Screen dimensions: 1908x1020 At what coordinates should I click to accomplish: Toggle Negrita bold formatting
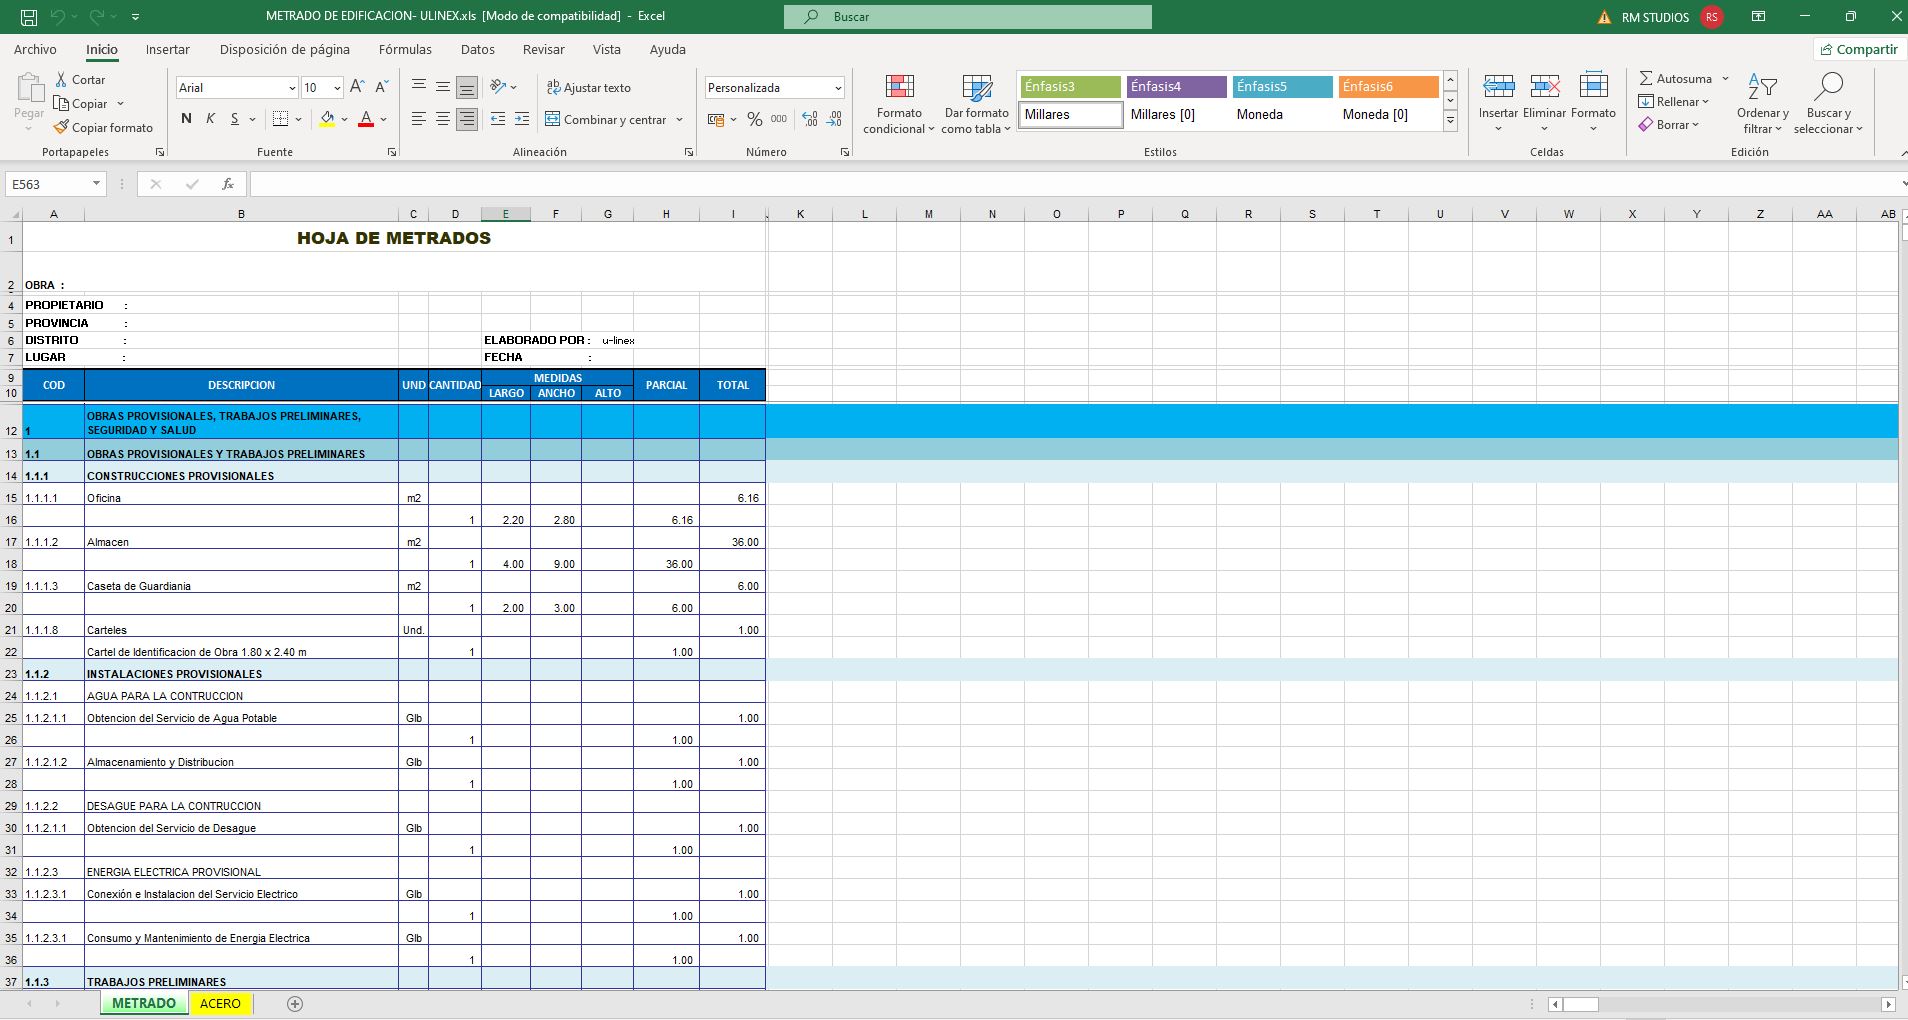pyautogui.click(x=186, y=119)
